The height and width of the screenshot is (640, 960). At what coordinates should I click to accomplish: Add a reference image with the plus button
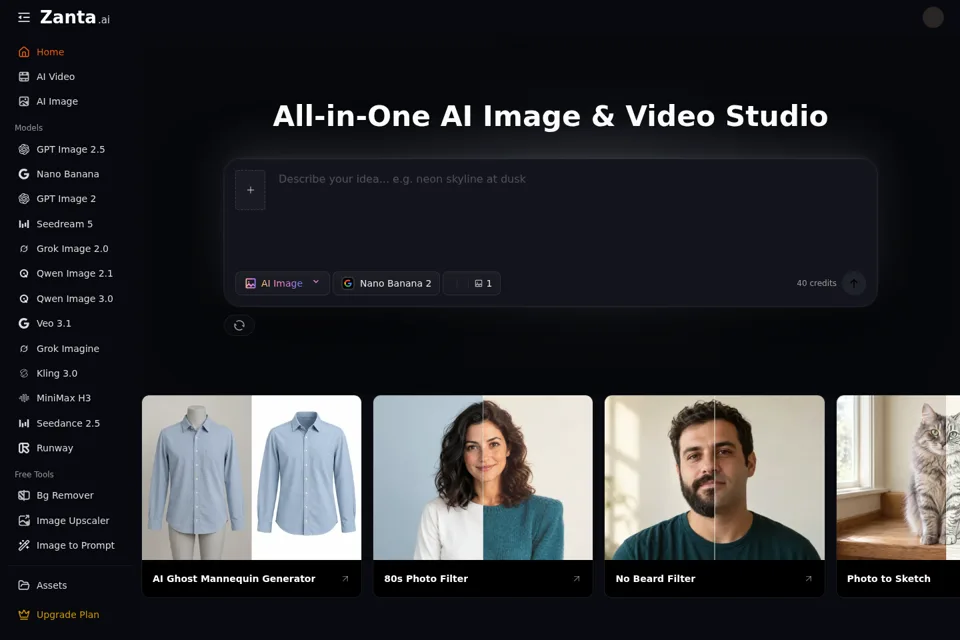click(x=250, y=190)
